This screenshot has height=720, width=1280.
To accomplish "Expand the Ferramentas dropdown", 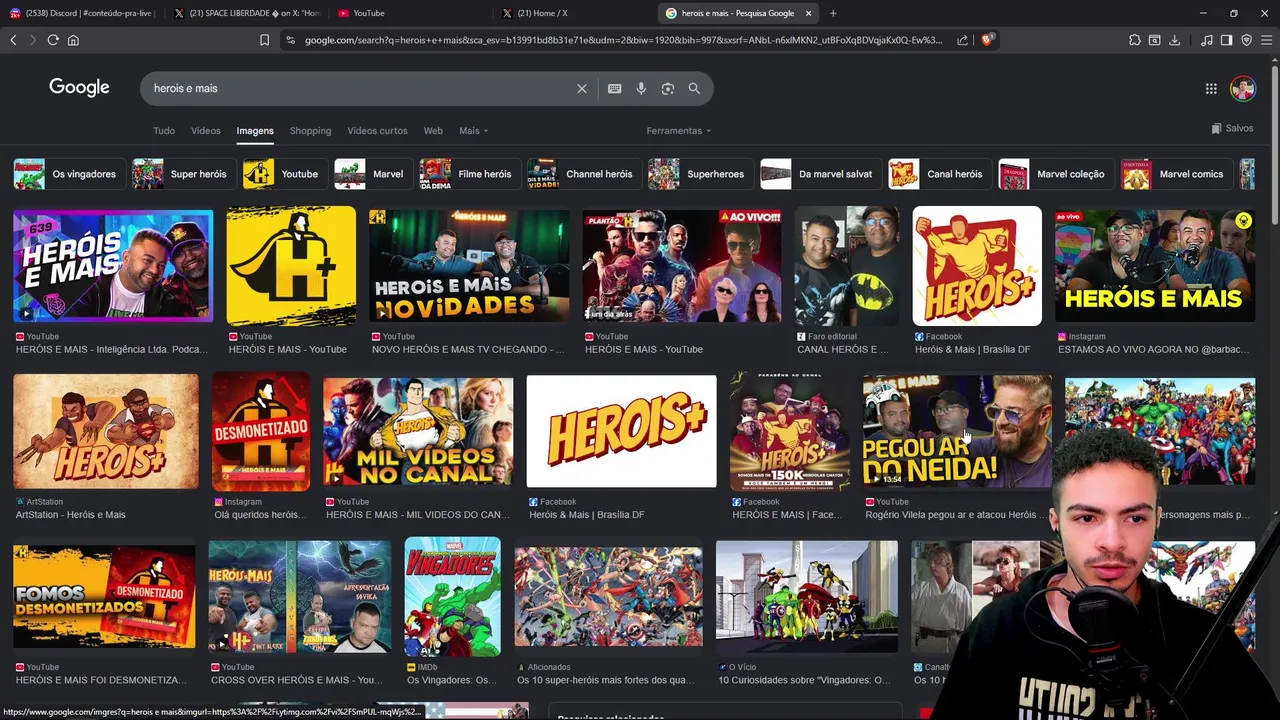I will pyautogui.click(x=678, y=131).
